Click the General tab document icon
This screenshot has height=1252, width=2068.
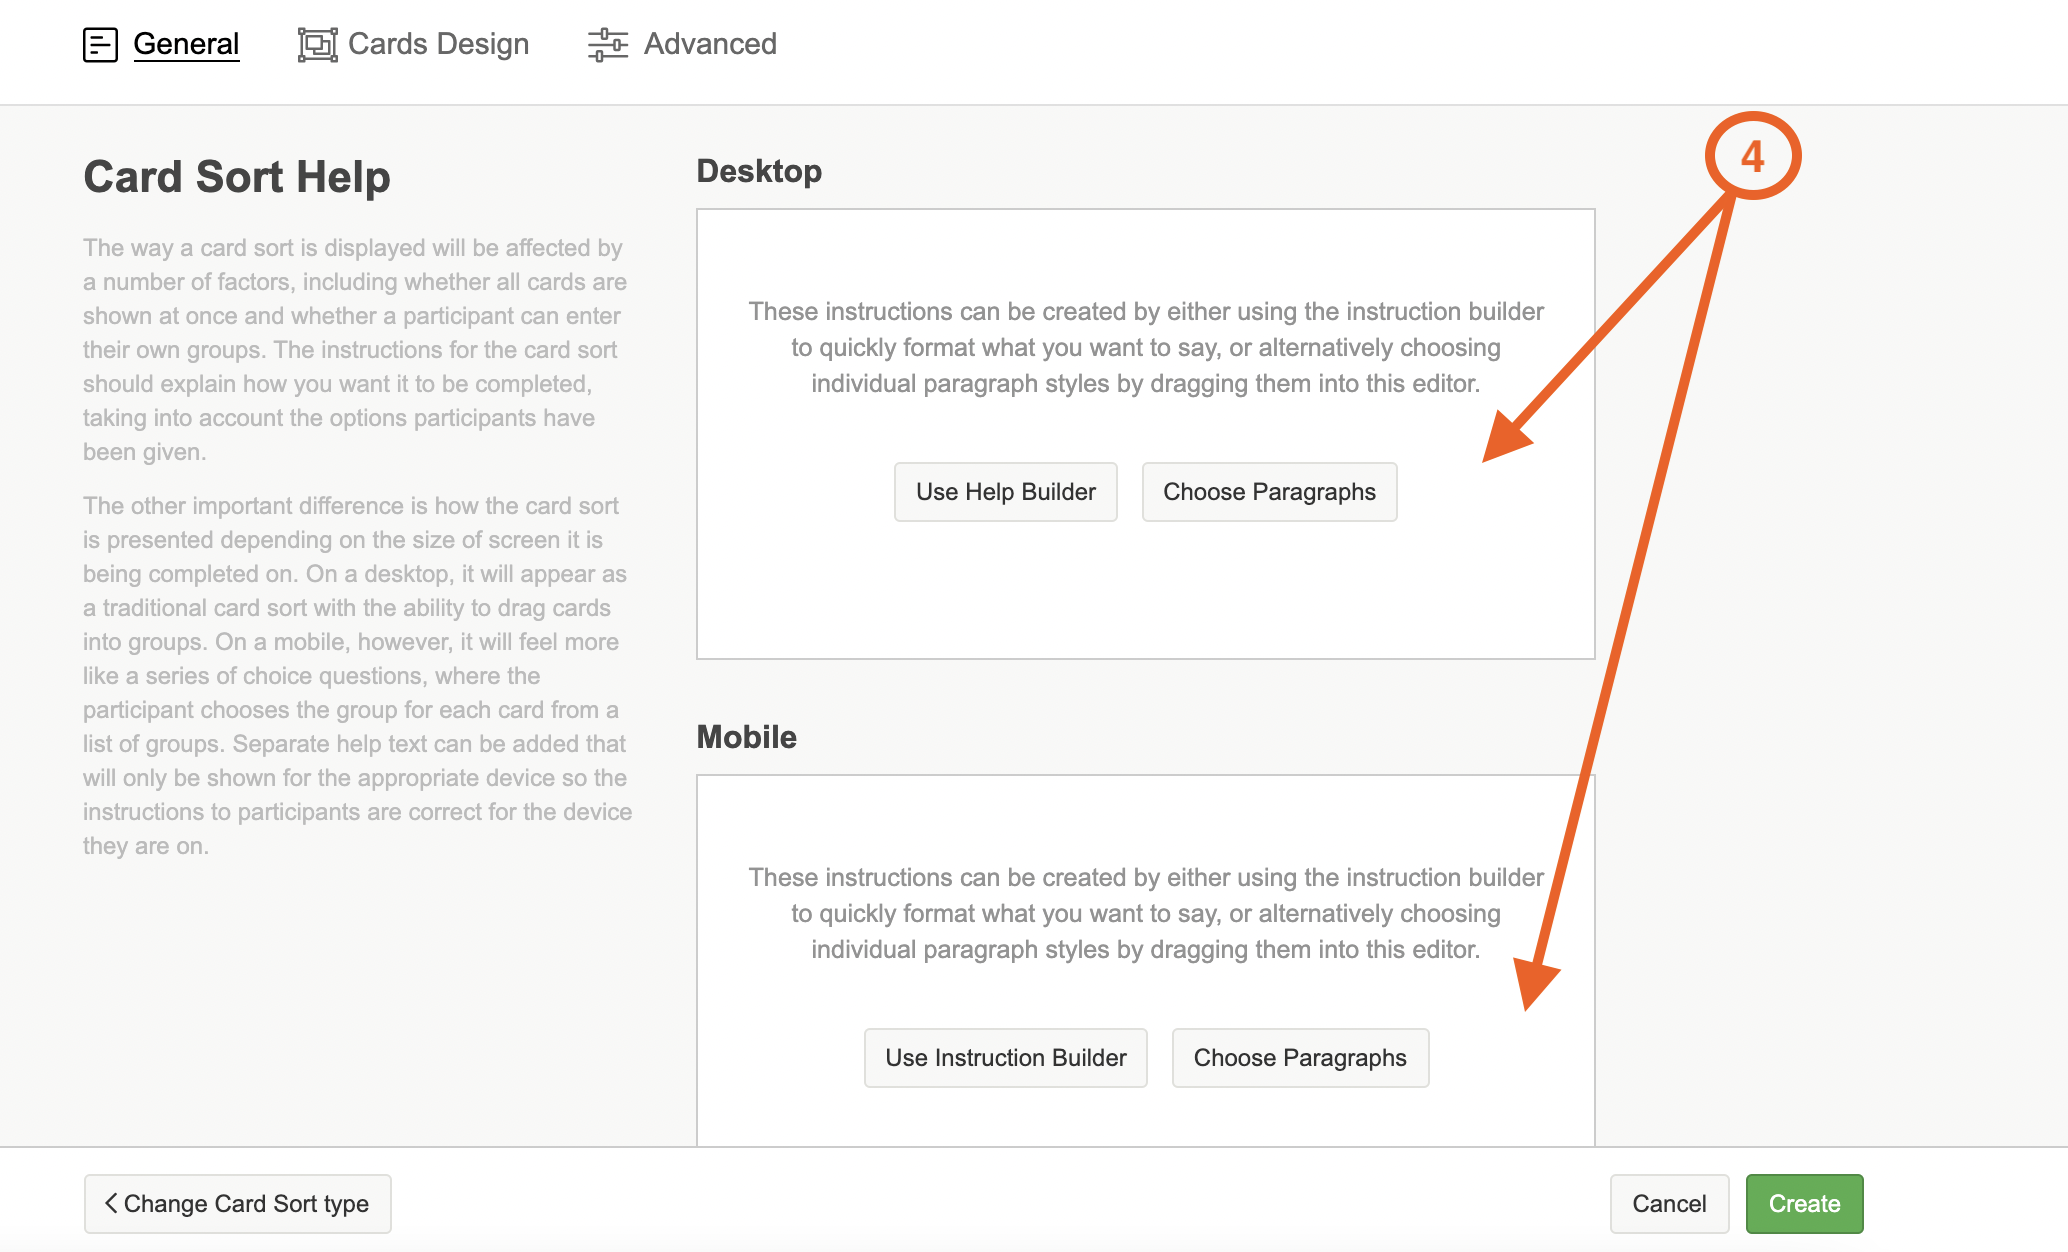click(x=100, y=45)
